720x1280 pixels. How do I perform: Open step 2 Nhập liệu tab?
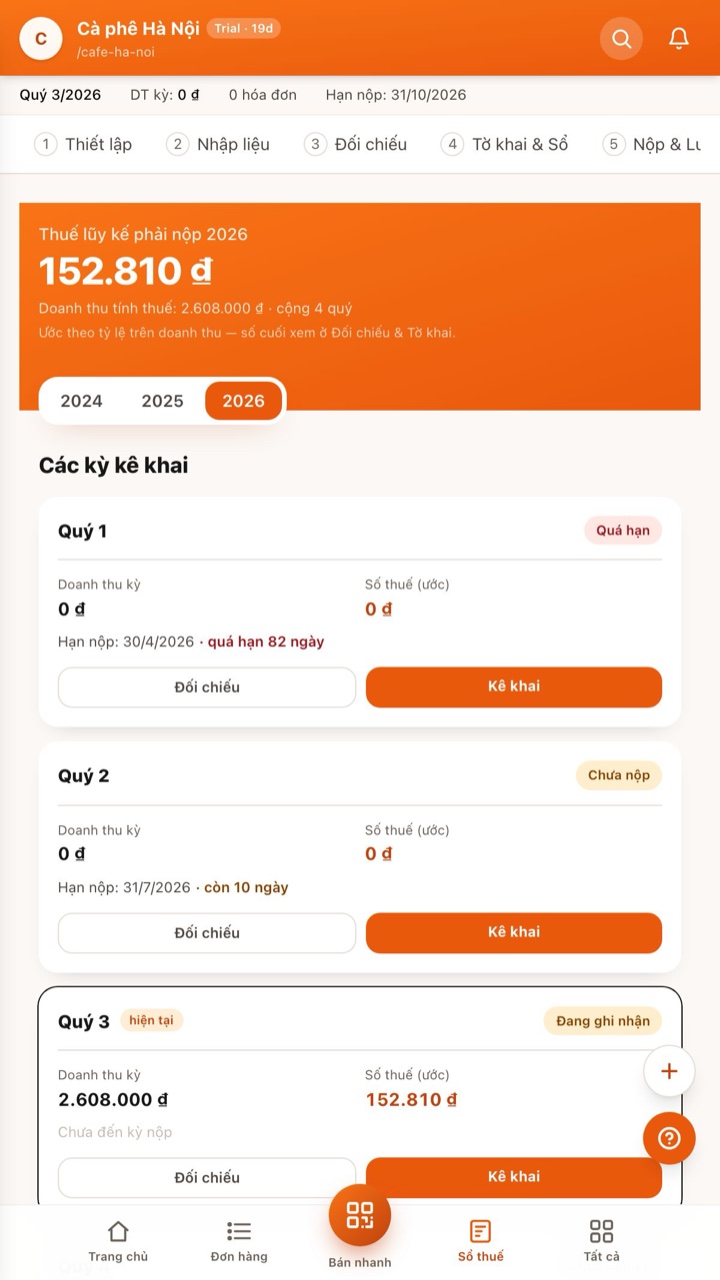pyautogui.click(x=219, y=144)
